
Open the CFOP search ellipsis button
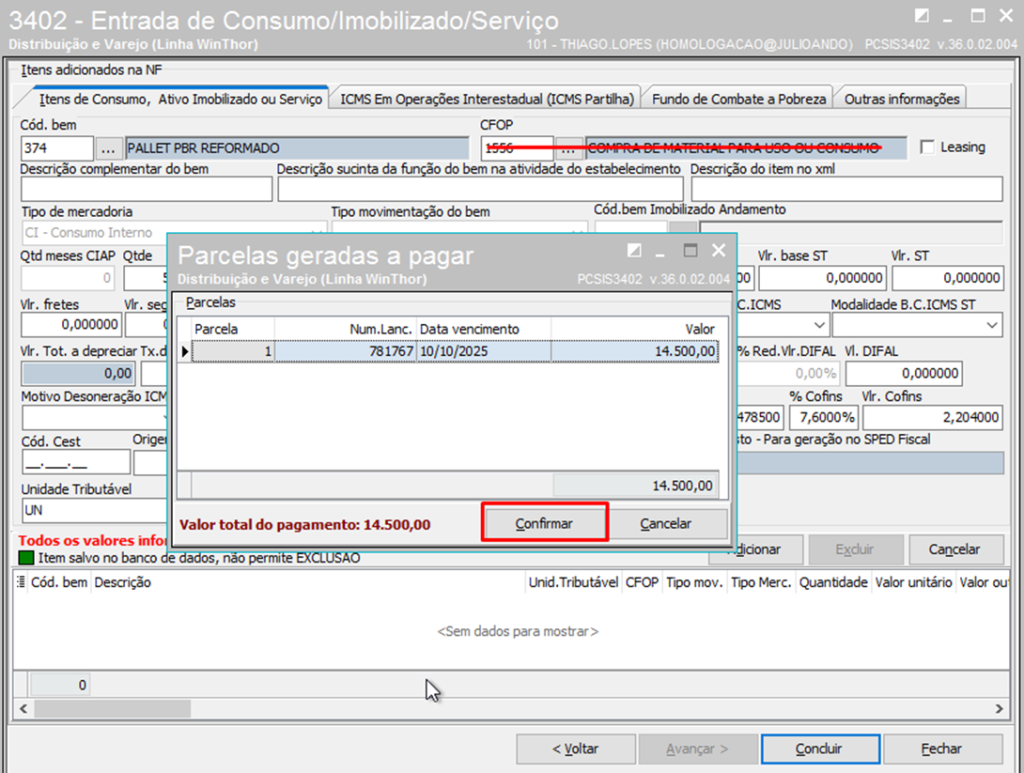569,149
